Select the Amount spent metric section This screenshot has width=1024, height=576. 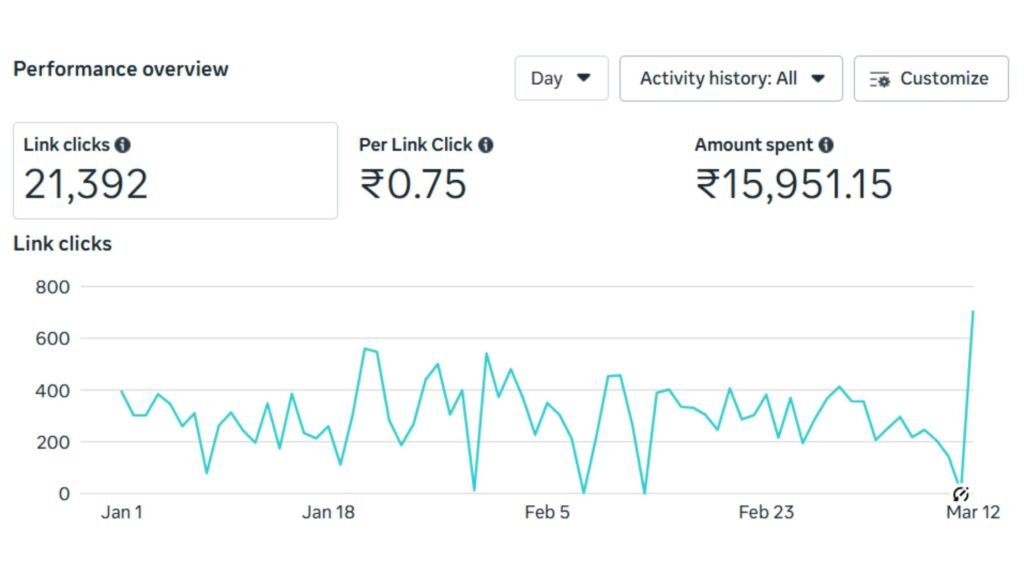794,170
